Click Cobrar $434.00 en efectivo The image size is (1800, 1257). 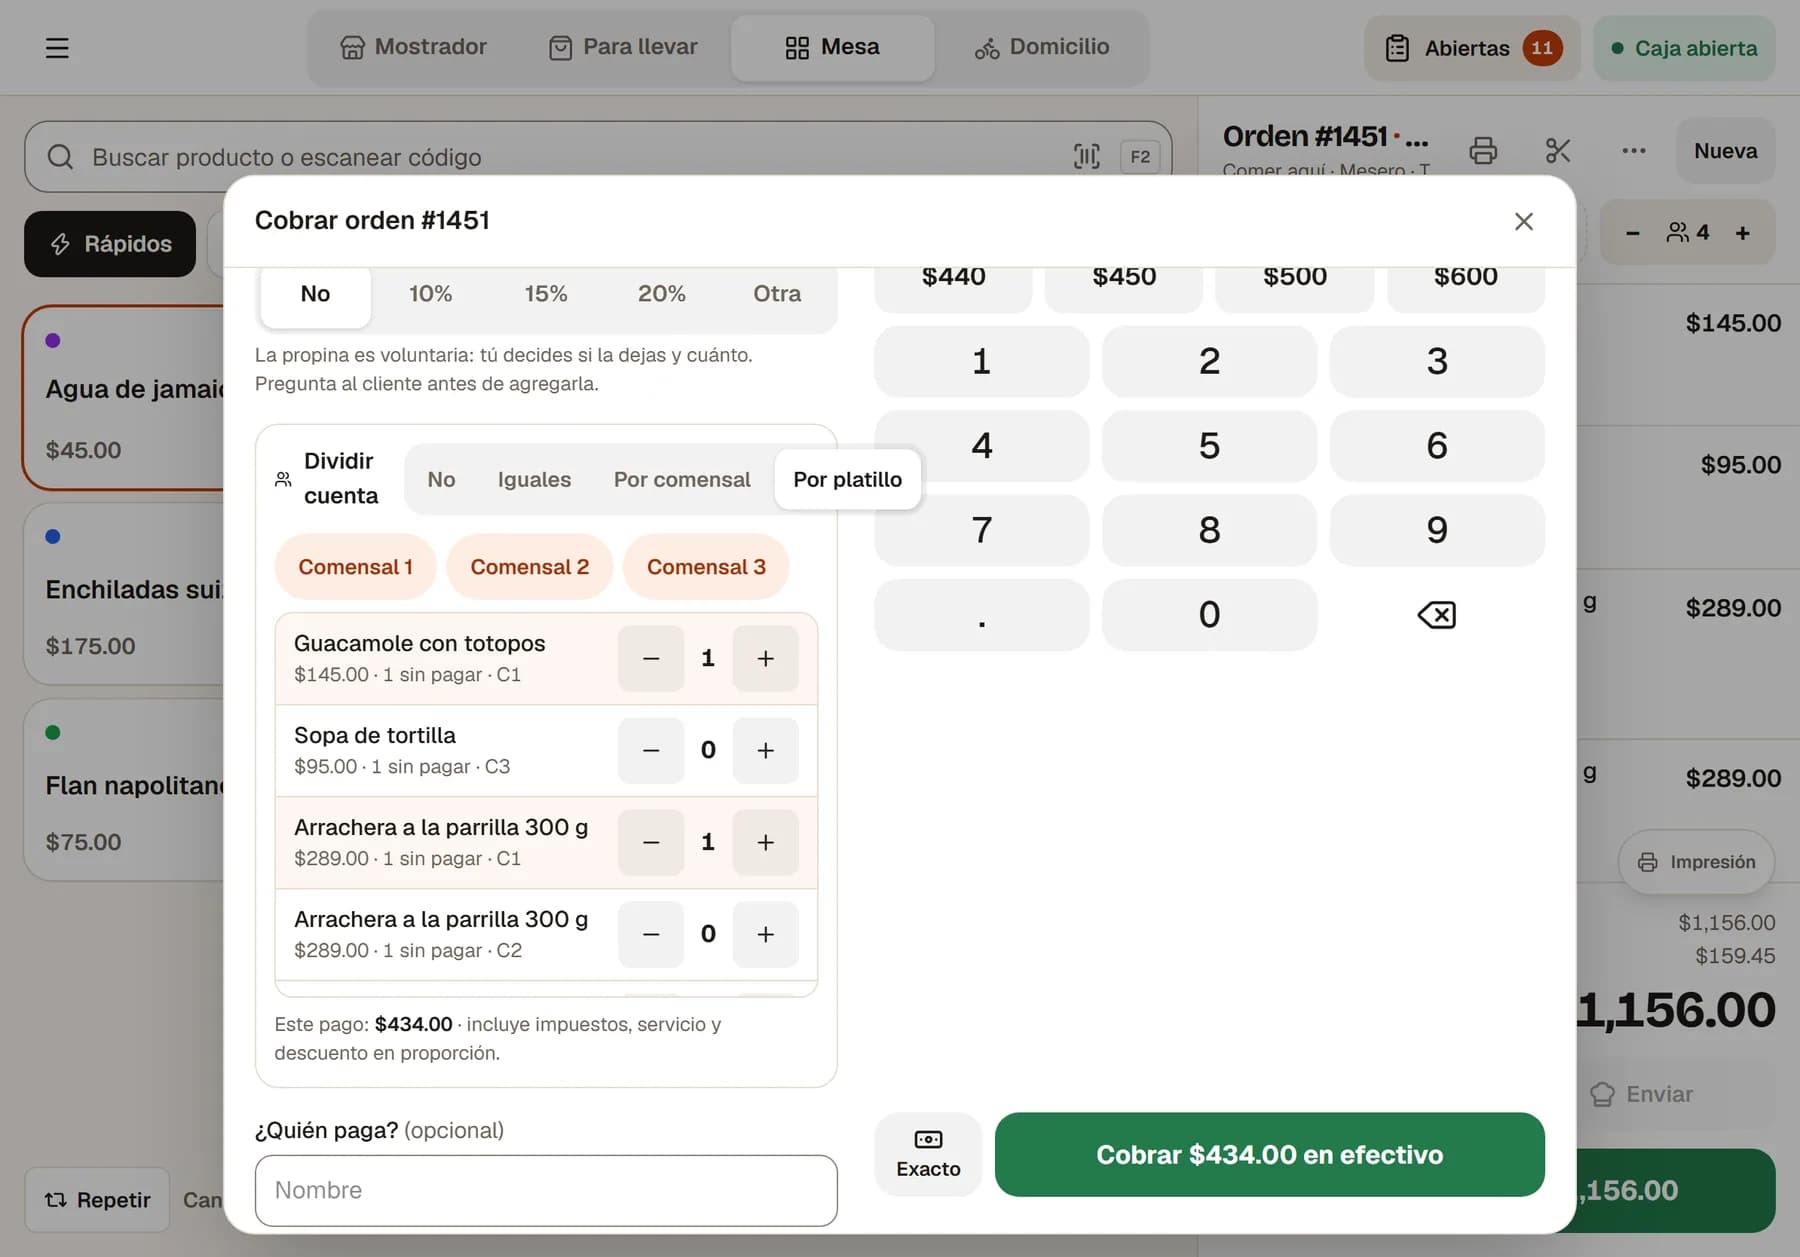[1269, 1154]
